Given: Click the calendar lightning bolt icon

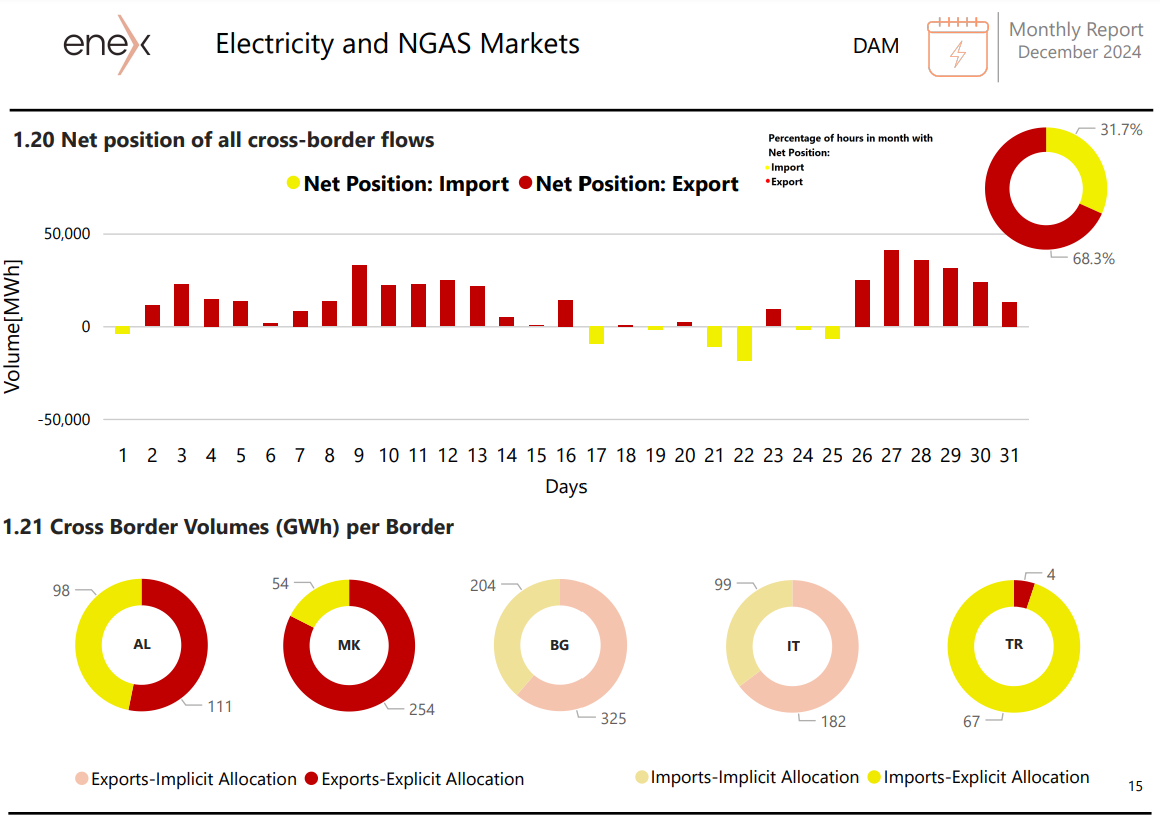Looking at the screenshot, I should [x=958, y=47].
